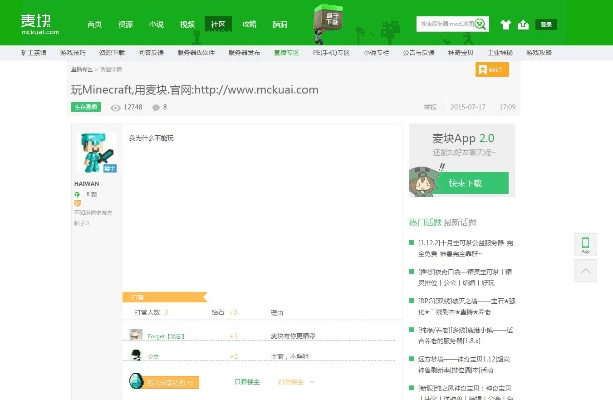Open the nav item right of 攻略

point(280,24)
